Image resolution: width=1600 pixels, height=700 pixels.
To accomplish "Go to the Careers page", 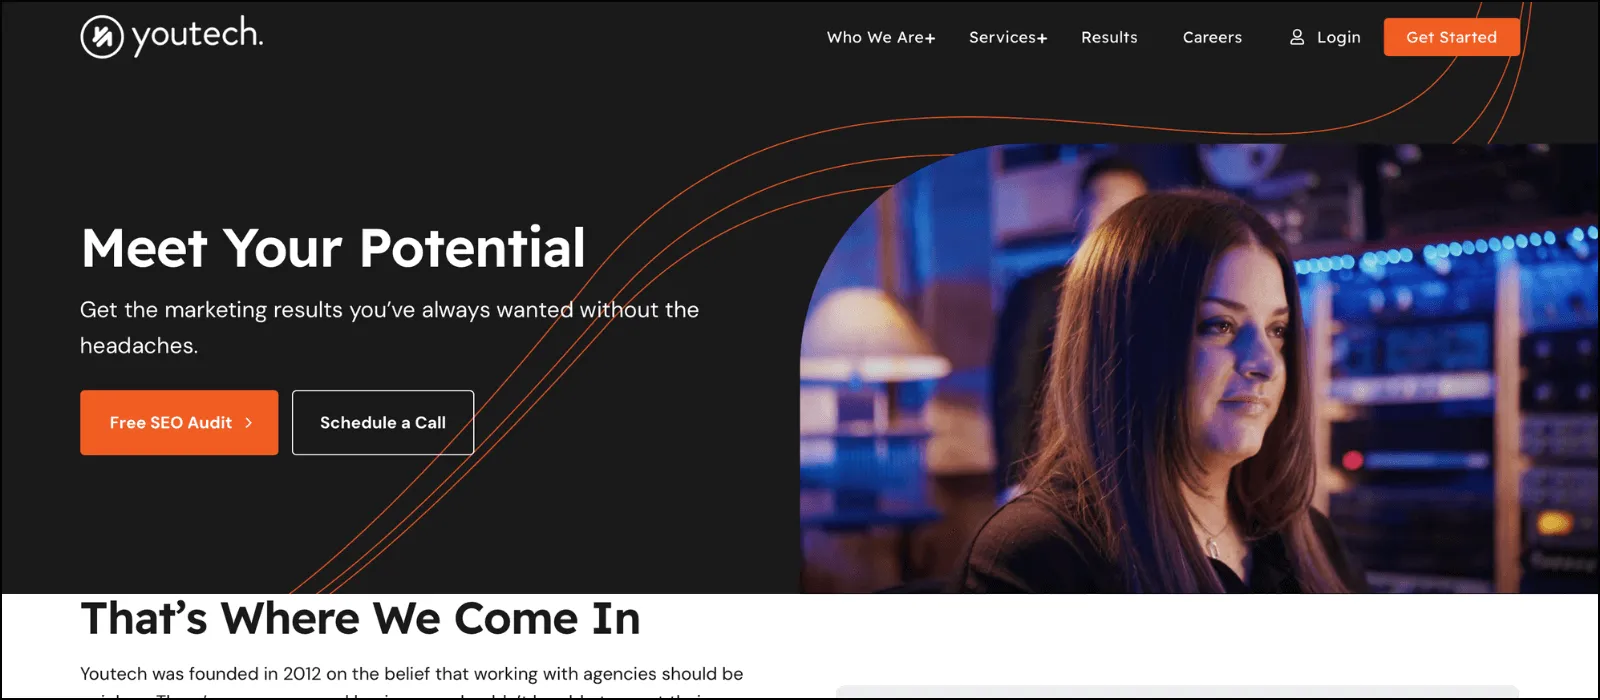I will tap(1212, 37).
